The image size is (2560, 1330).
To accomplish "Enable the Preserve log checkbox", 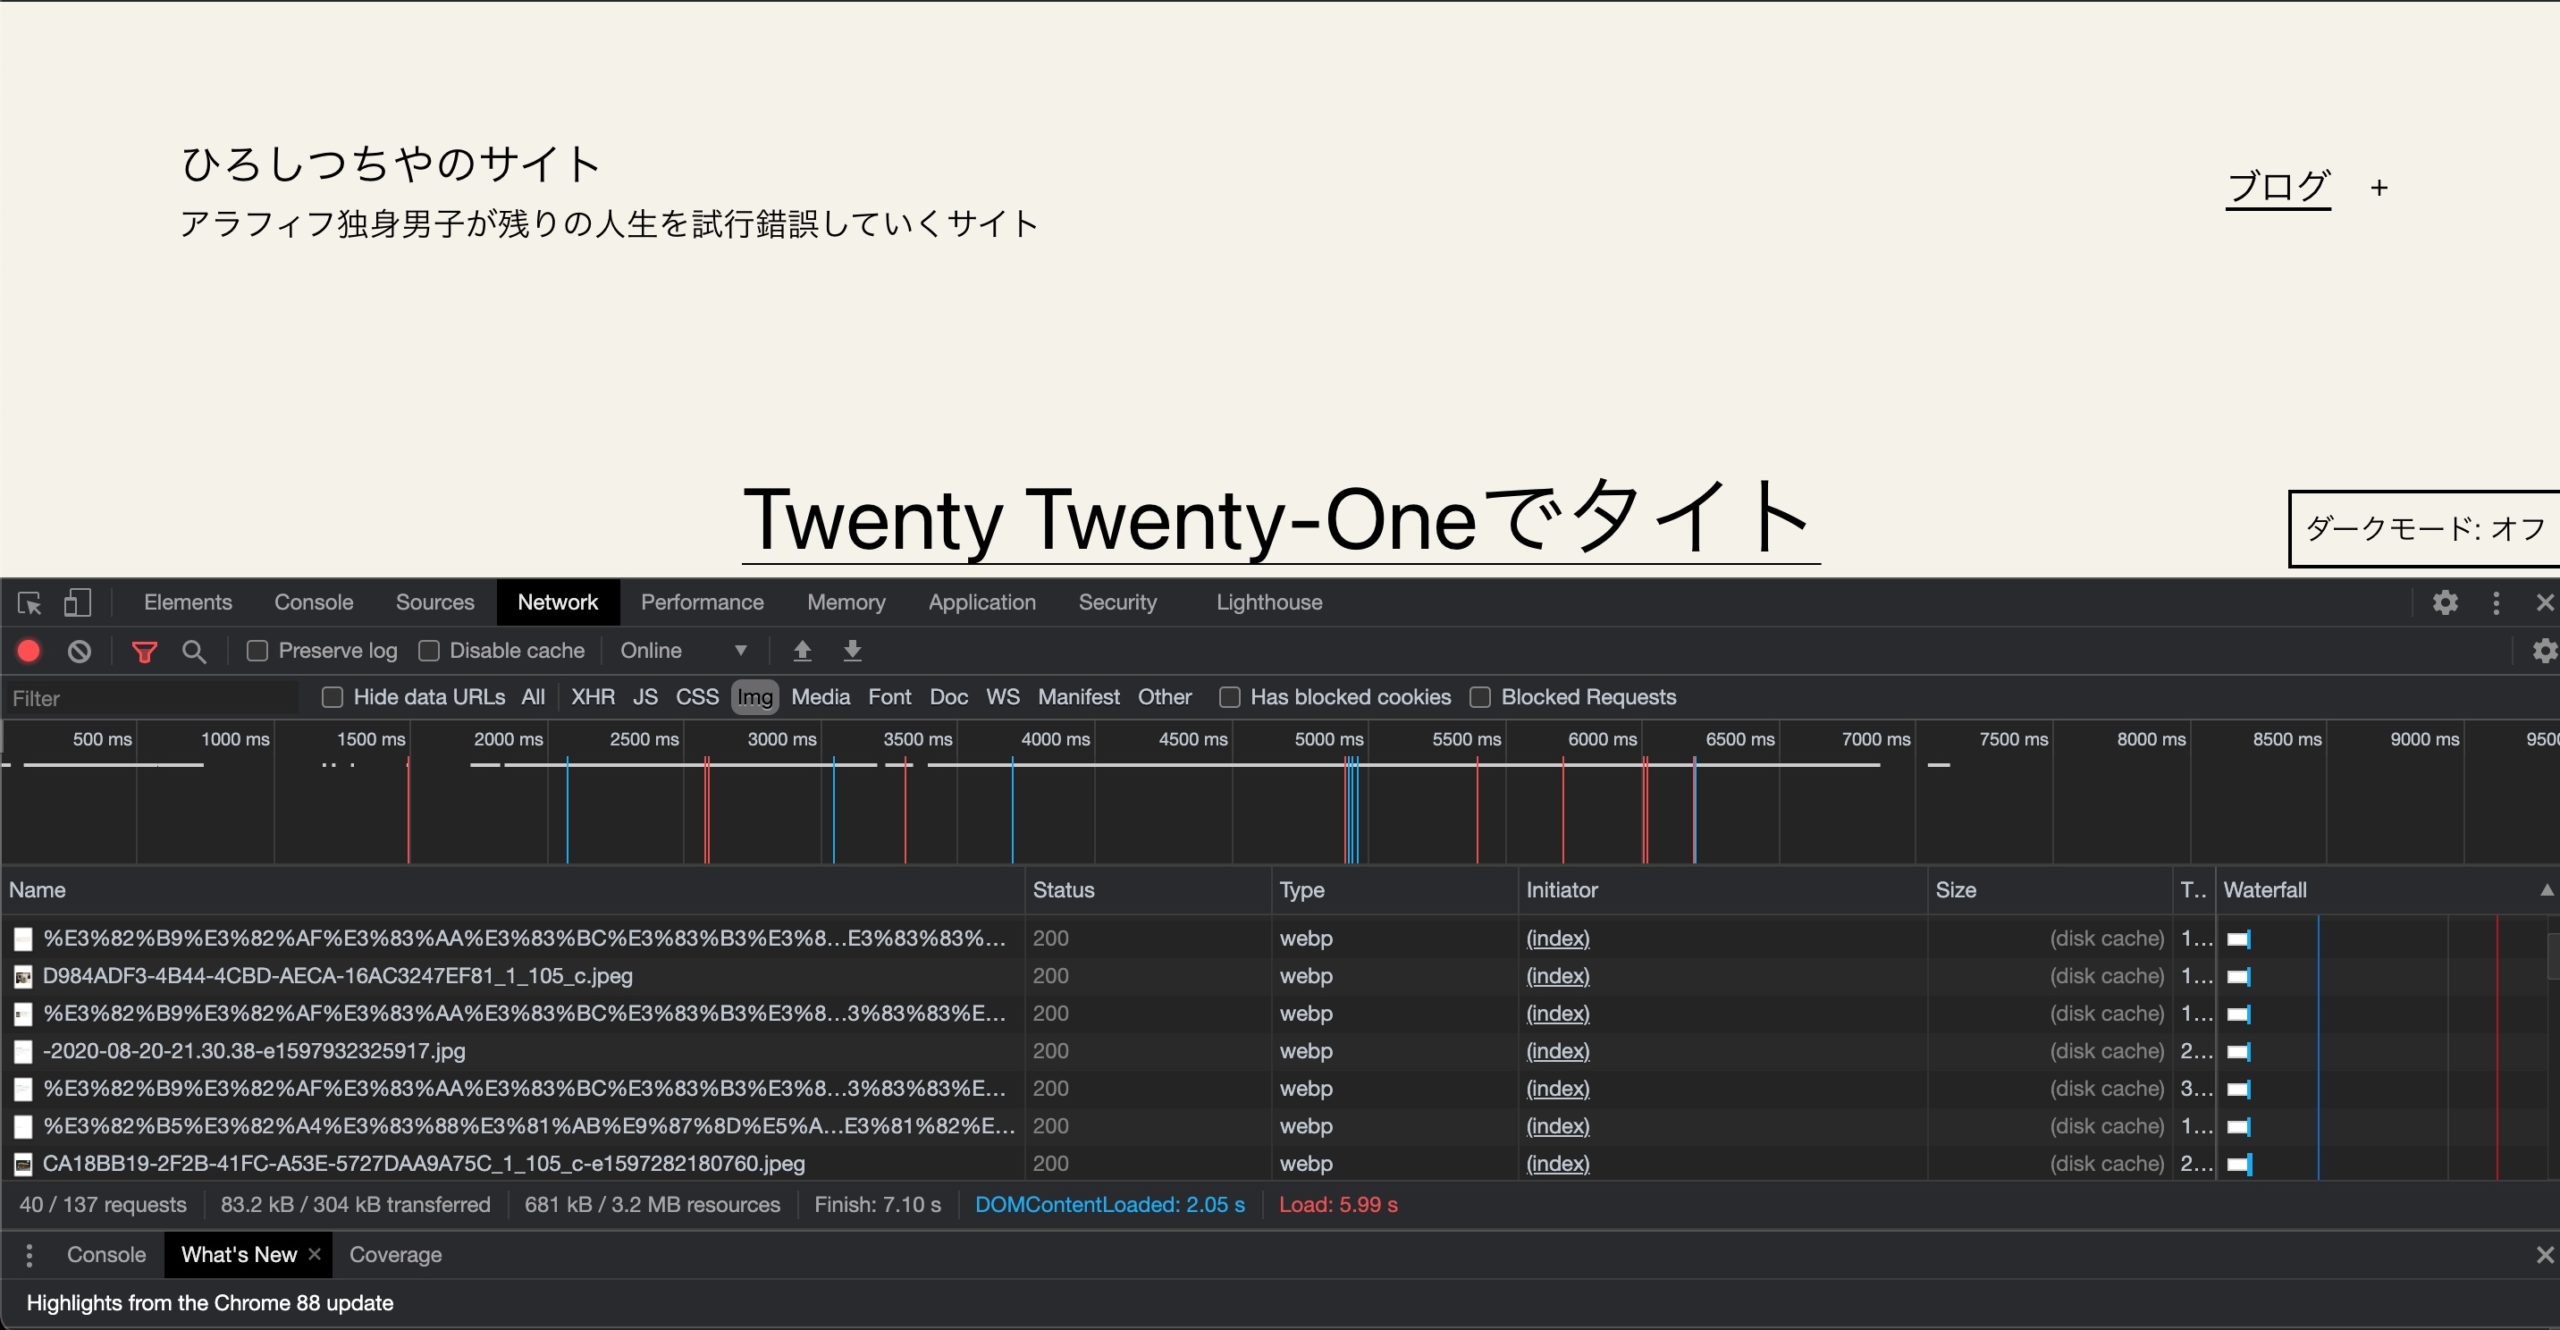I will tap(258, 651).
